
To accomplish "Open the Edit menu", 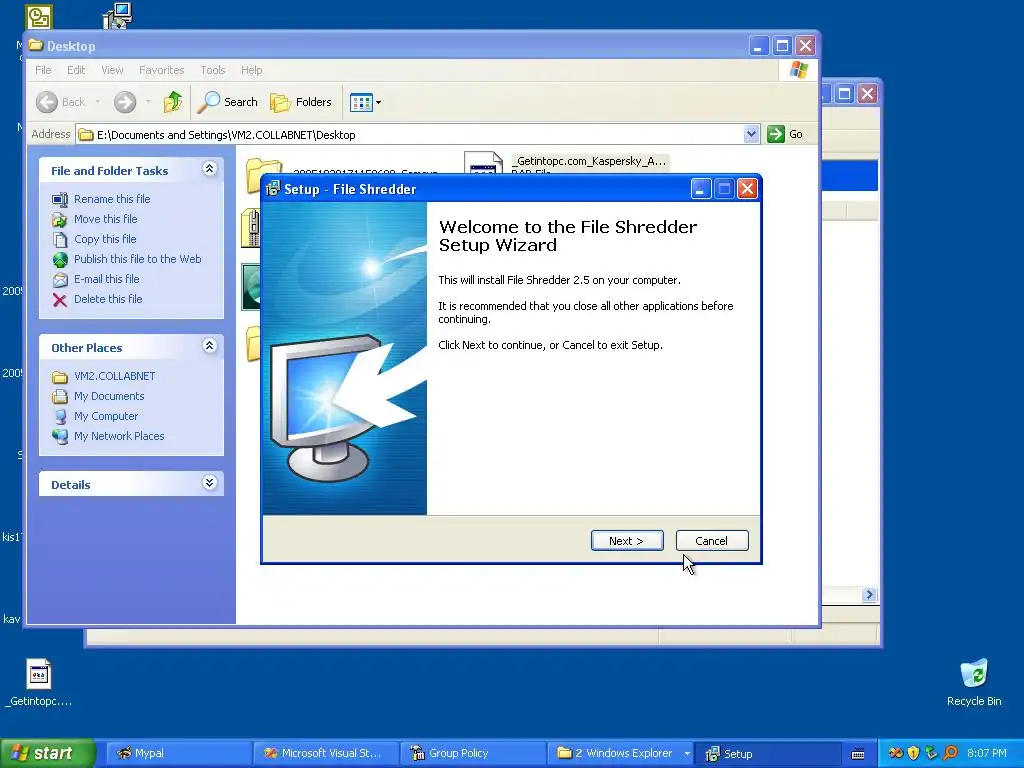I will point(76,70).
